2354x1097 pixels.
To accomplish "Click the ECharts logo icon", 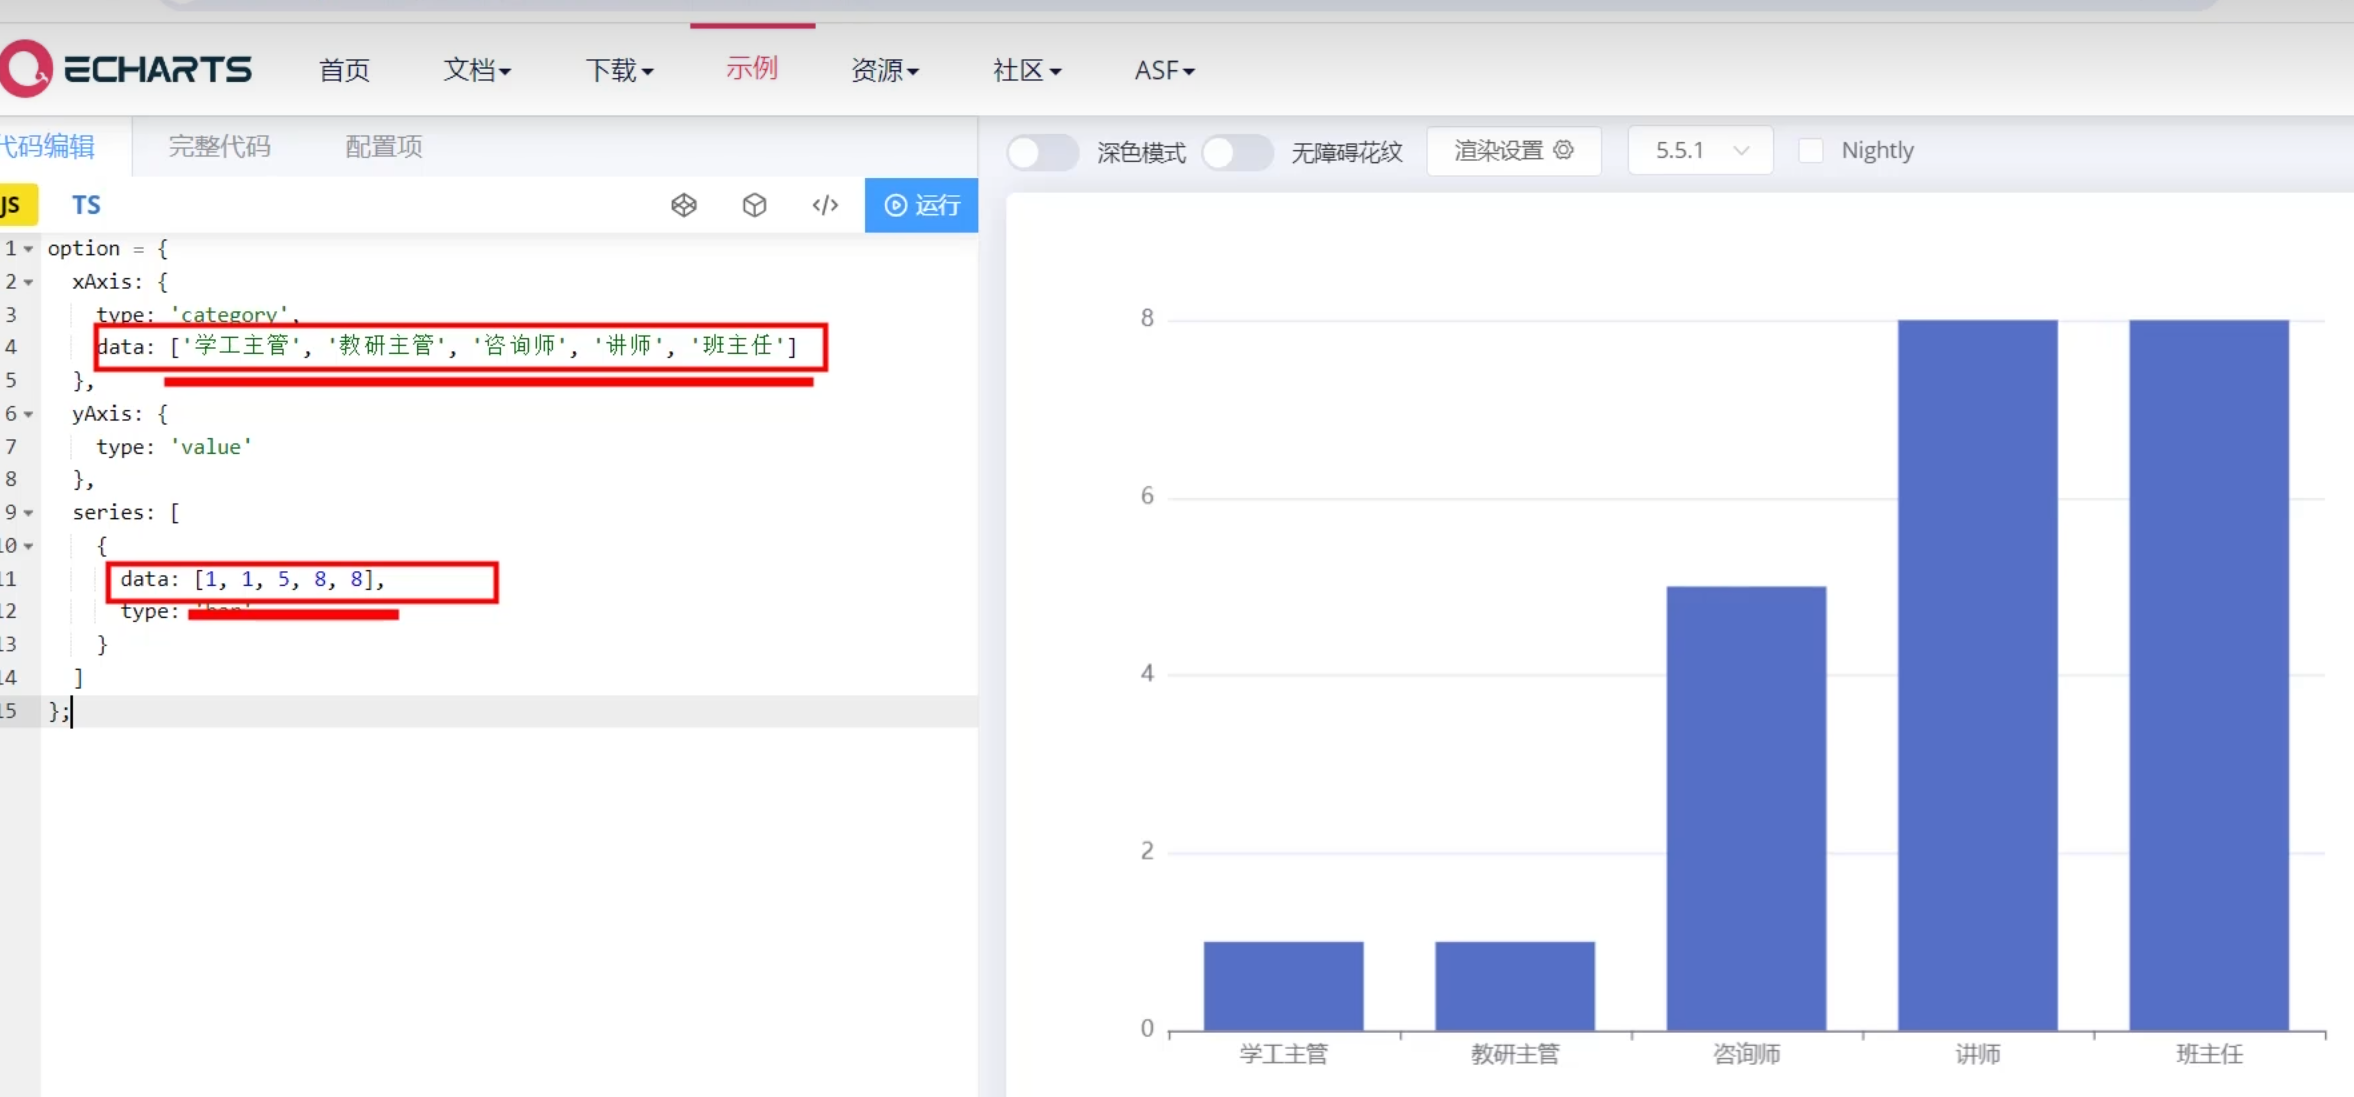I will 25,68.
